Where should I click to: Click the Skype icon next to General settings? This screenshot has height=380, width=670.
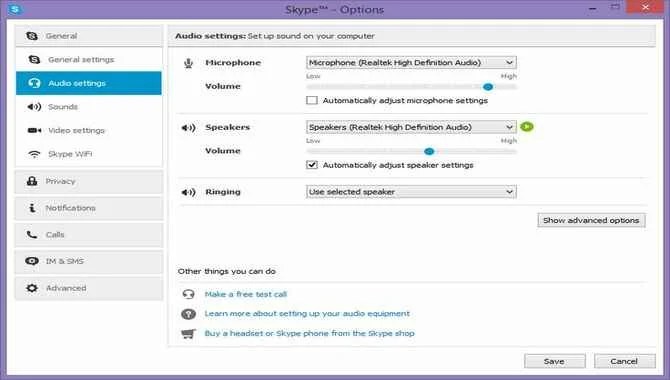(x=34, y=59)
